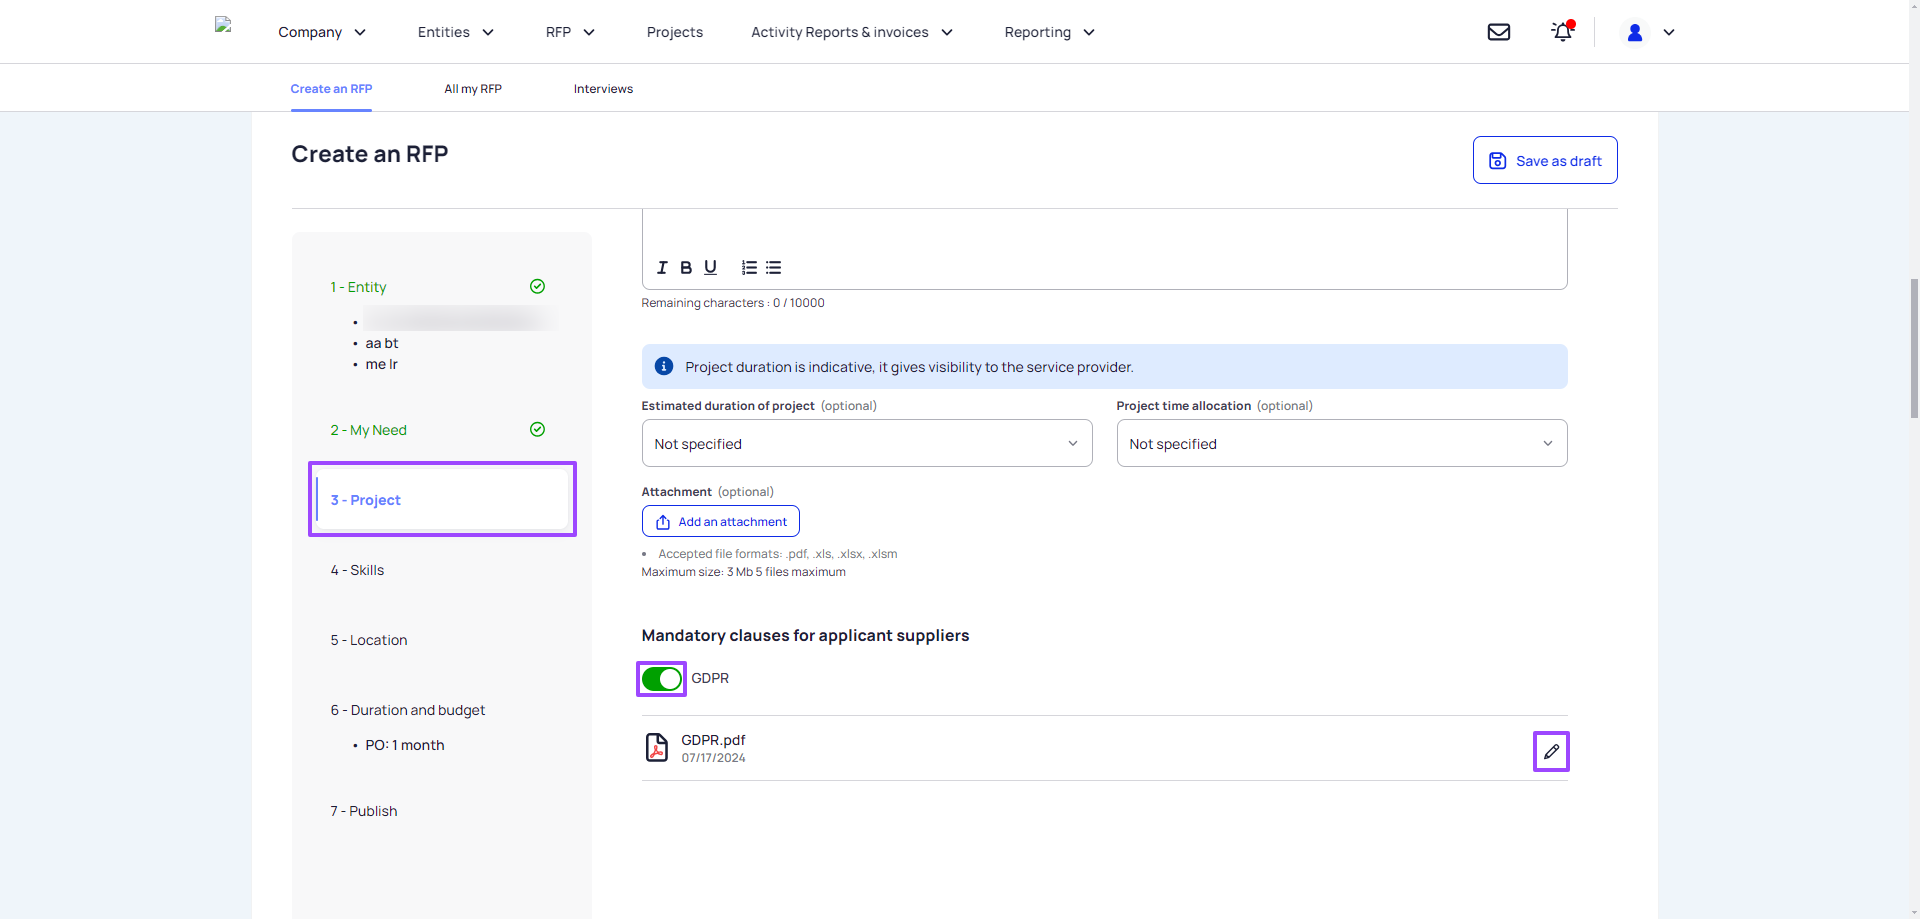Screen dimensions: 1920x919
Task: Click the Mandatory clauses for applicant suppliers heading
Action: pos(805,635)
